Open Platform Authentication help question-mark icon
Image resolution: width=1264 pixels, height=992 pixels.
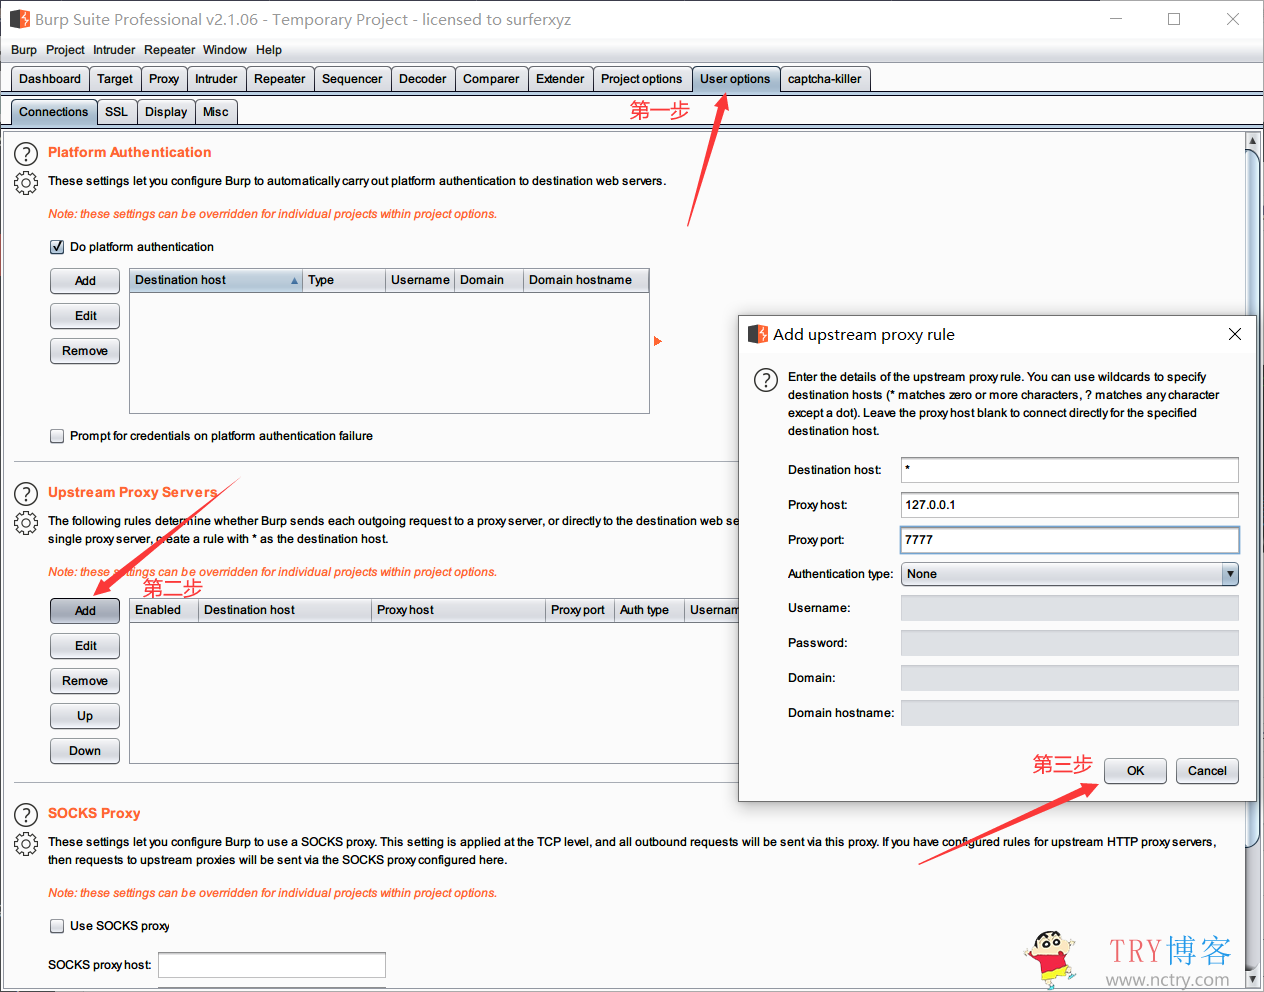pyautogui.click(x=26, y=154)
